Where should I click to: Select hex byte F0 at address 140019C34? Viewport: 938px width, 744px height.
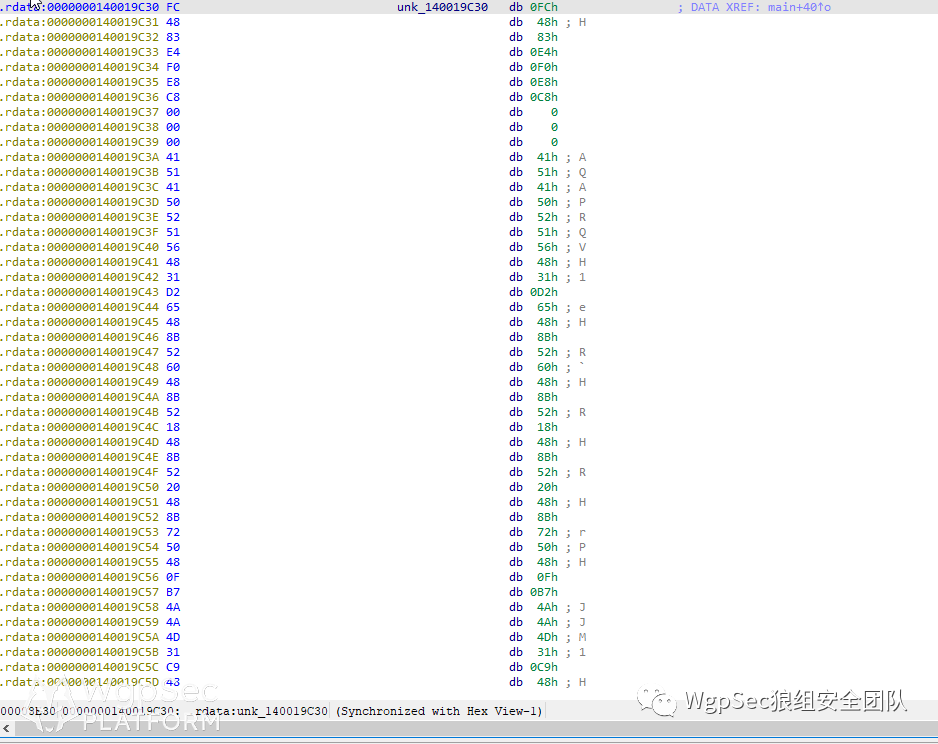pos(173,67)
